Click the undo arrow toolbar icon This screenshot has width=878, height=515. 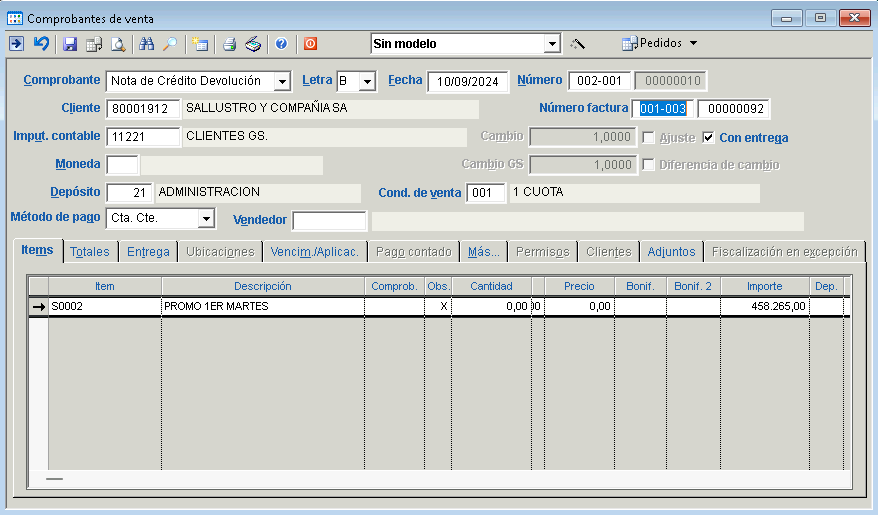(41, 44)
